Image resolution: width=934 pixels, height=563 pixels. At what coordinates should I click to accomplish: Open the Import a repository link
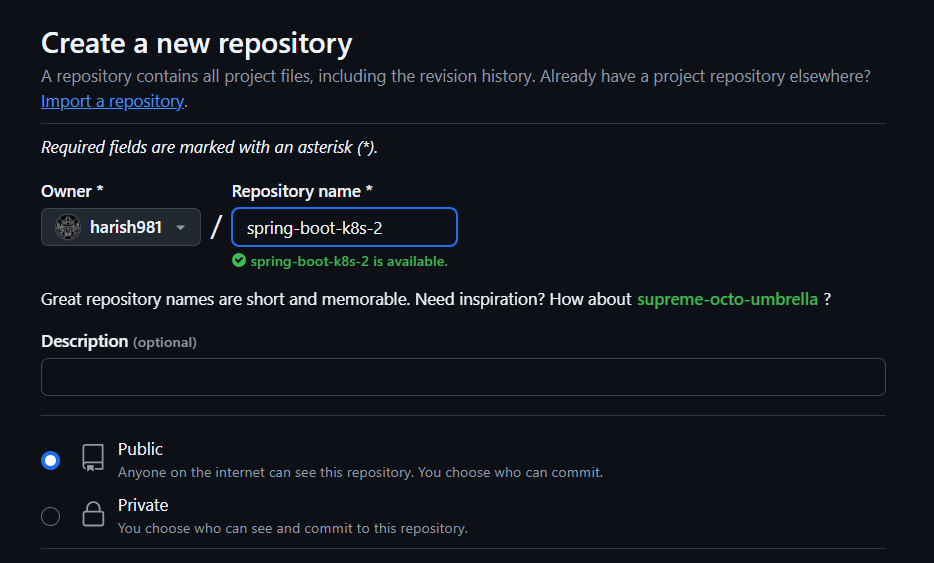[x=112, y=101]
